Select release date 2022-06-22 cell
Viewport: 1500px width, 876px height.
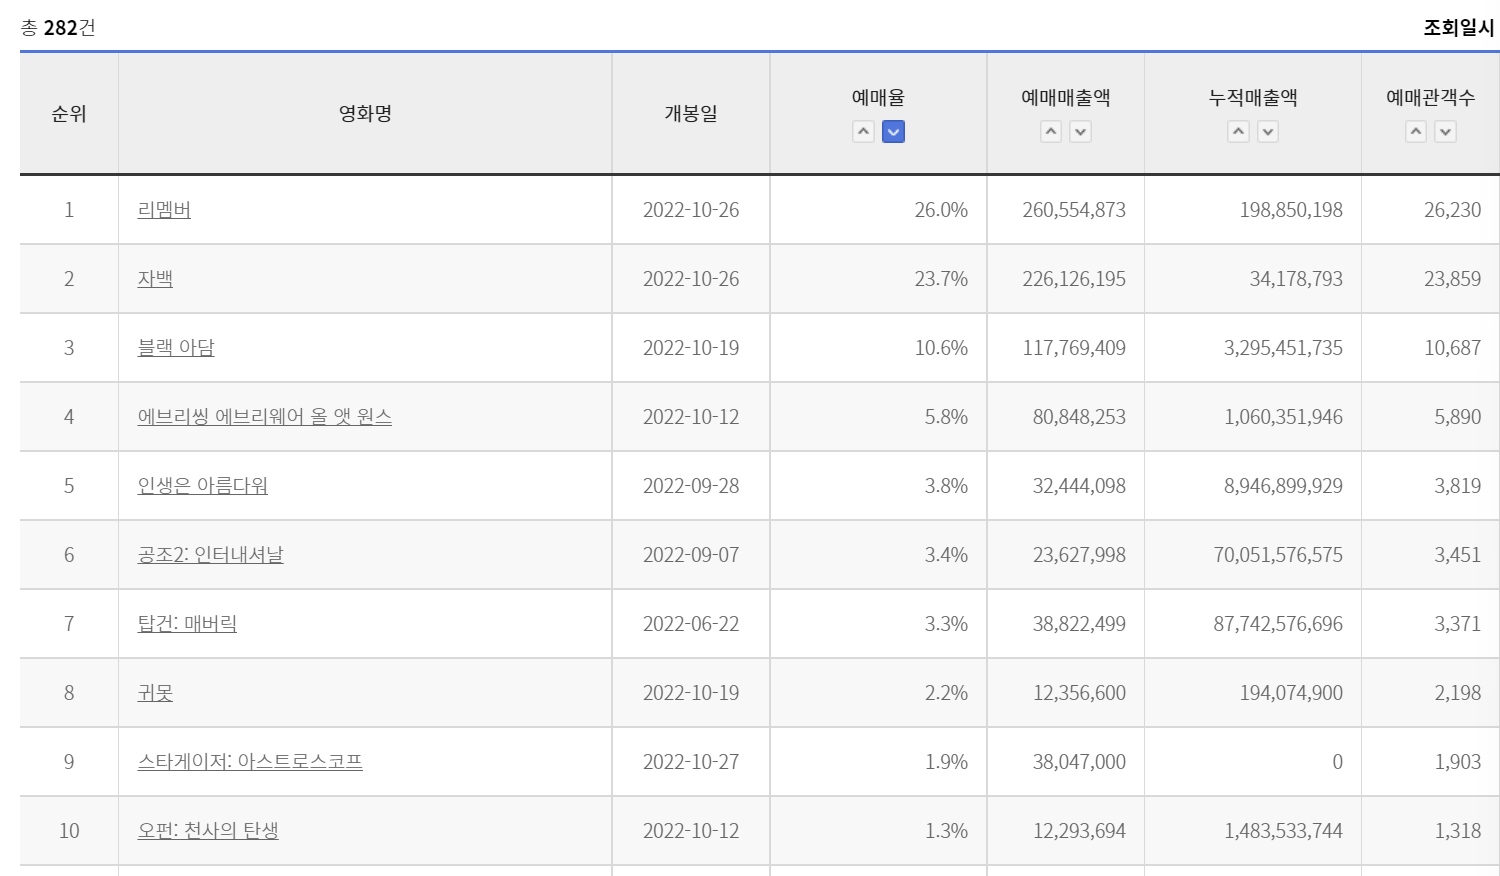point(691,624)
